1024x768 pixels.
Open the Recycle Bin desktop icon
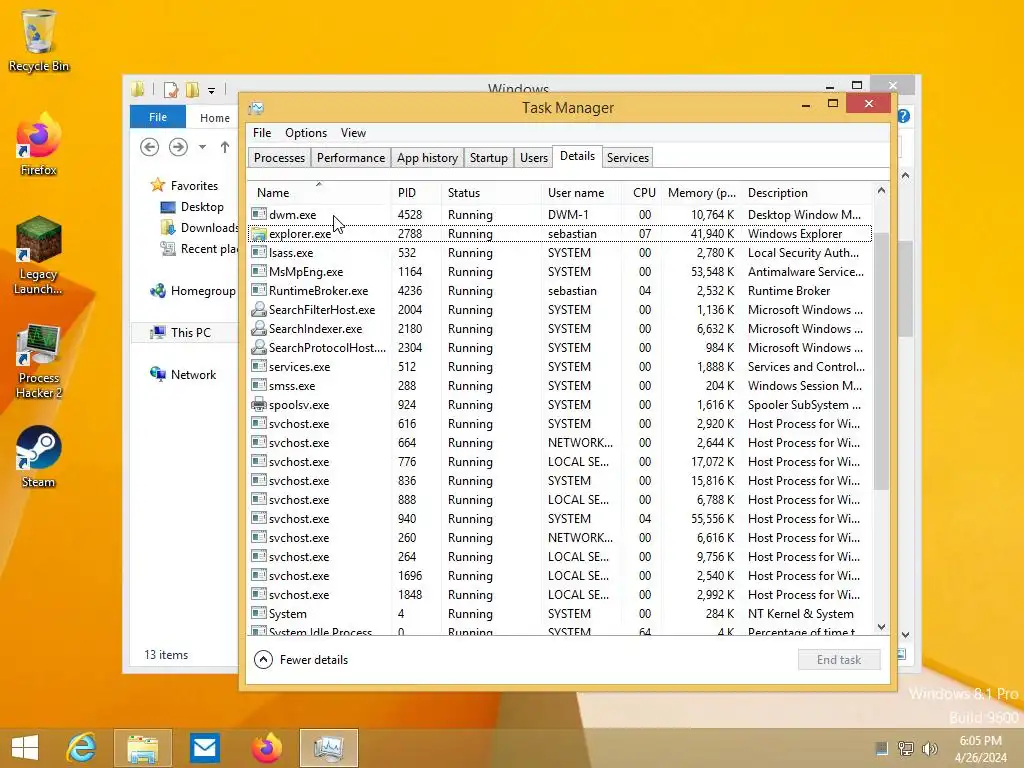point(38,39)
